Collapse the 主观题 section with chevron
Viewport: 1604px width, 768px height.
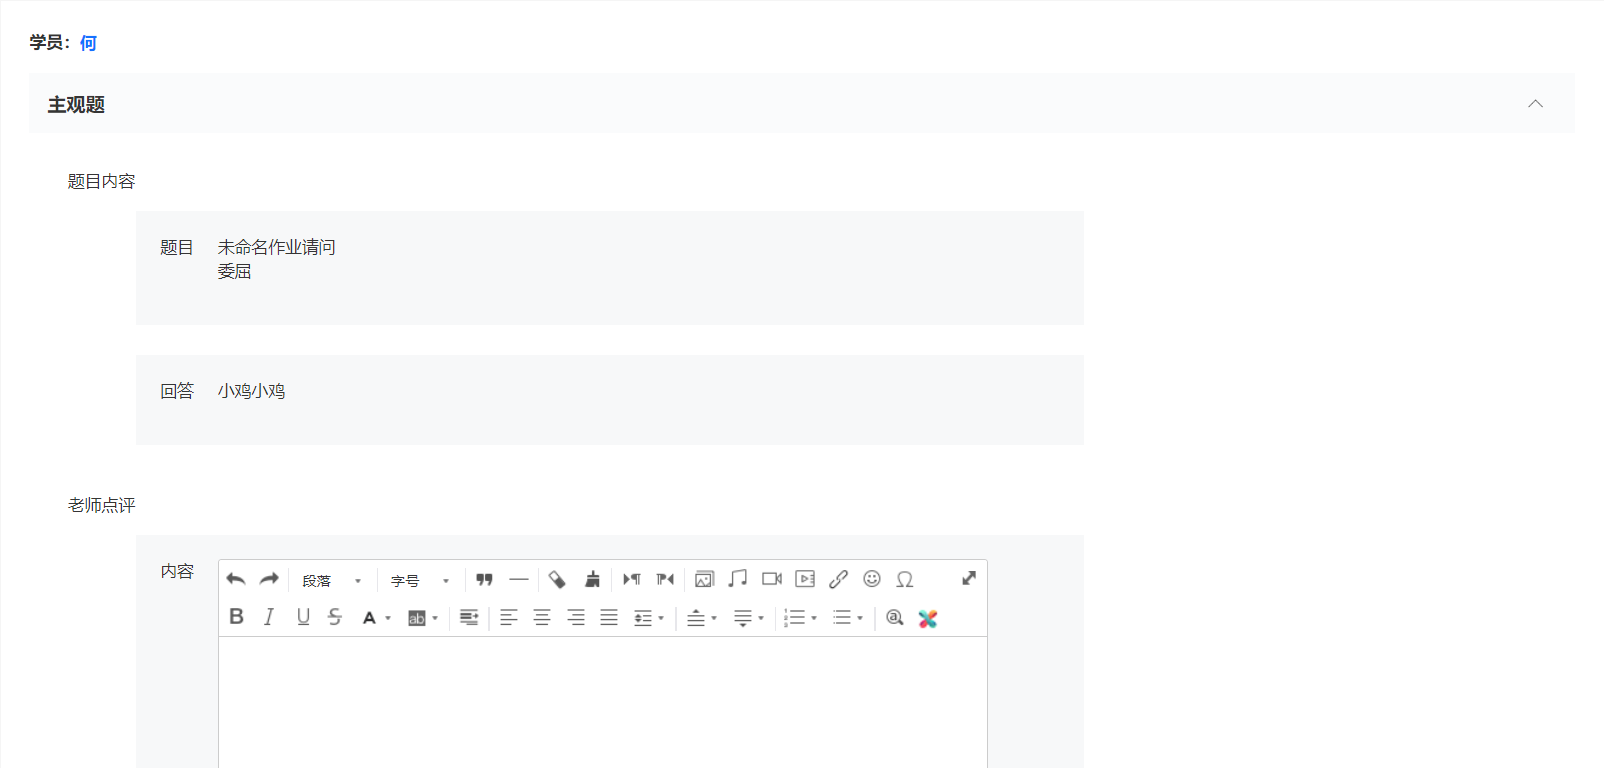(x=1535, y=104)
